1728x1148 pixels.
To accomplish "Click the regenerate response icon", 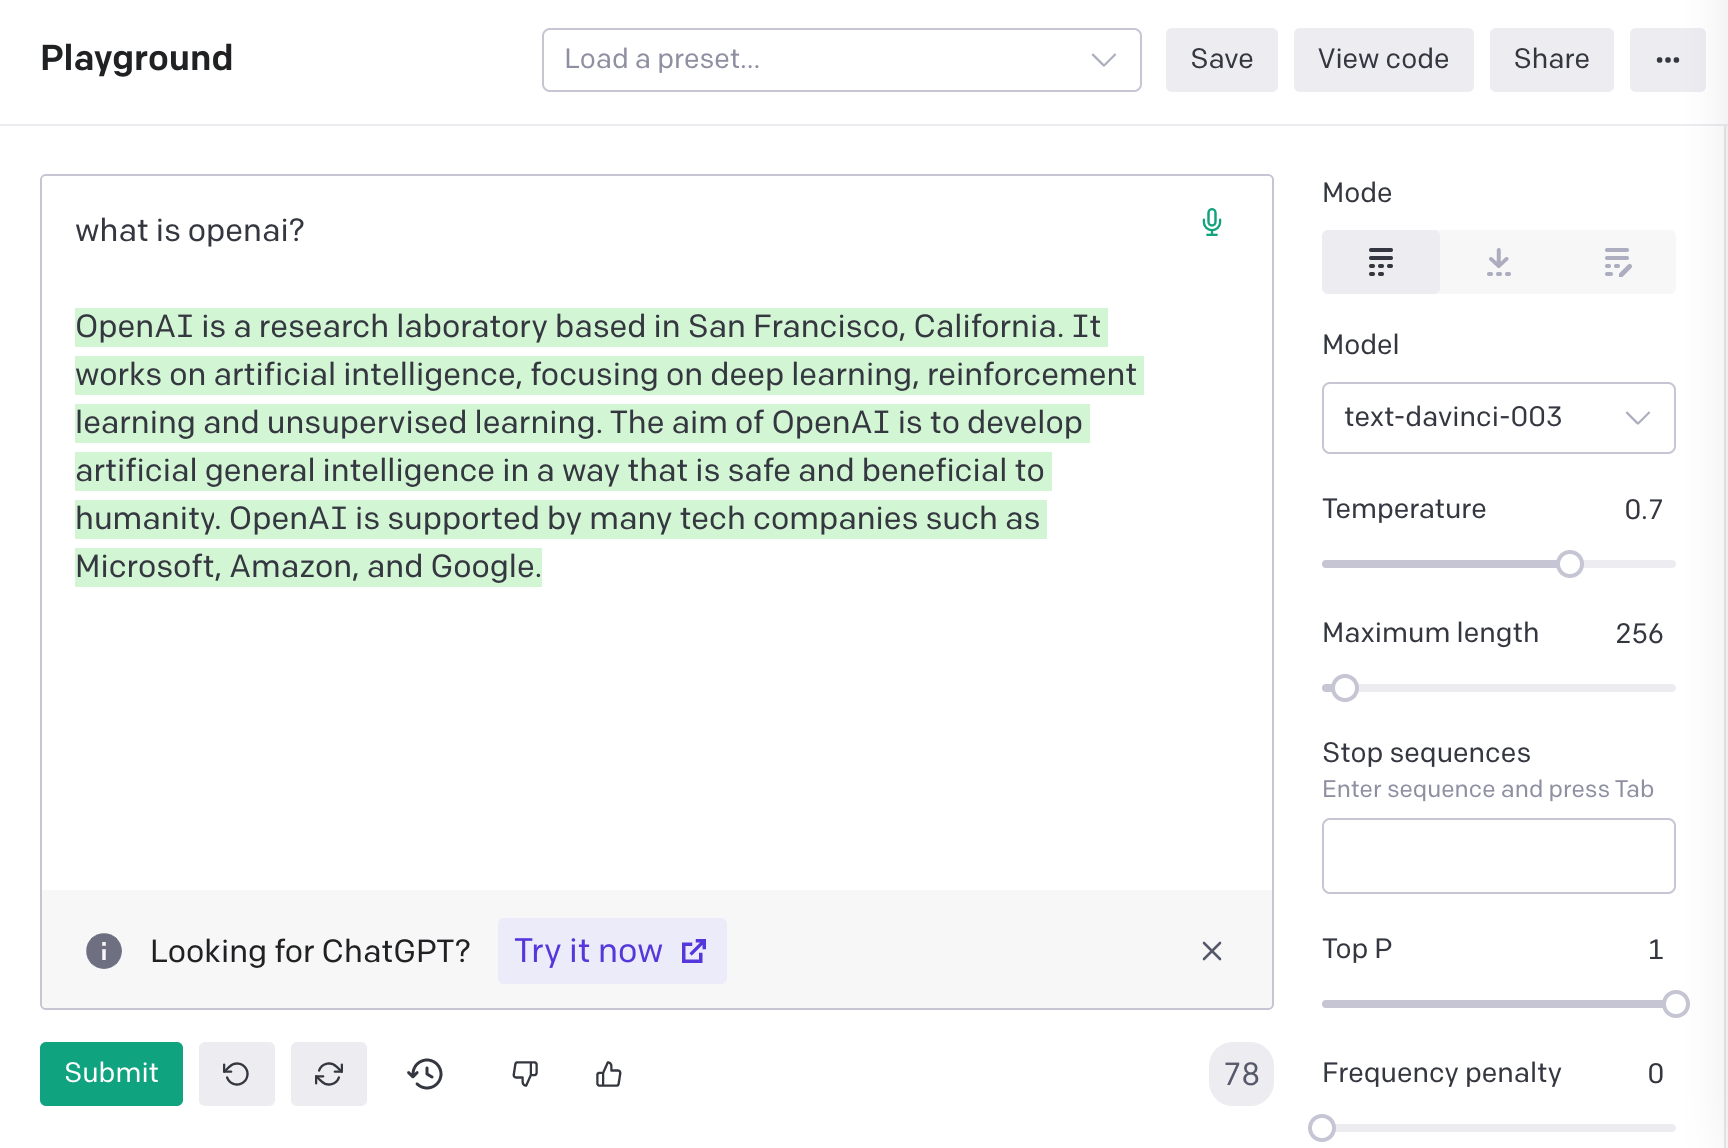I will coord(328,1074).
